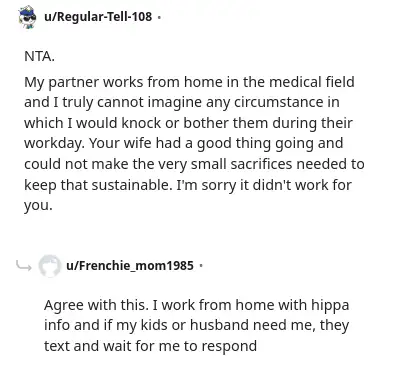Visit the u/Frenchie_mom1985 profile link
The width and height of the screenshot is (400, 381).
pos(130,266)
